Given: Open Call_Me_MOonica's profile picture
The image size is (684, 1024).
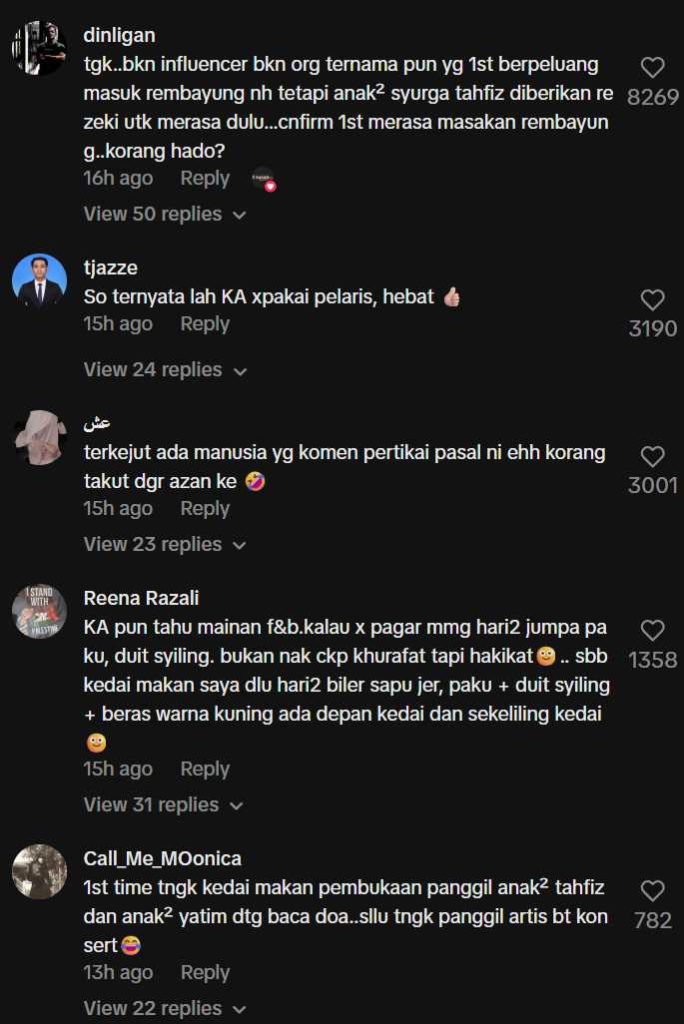Looking at the screenshot, I should click(40, 871).
